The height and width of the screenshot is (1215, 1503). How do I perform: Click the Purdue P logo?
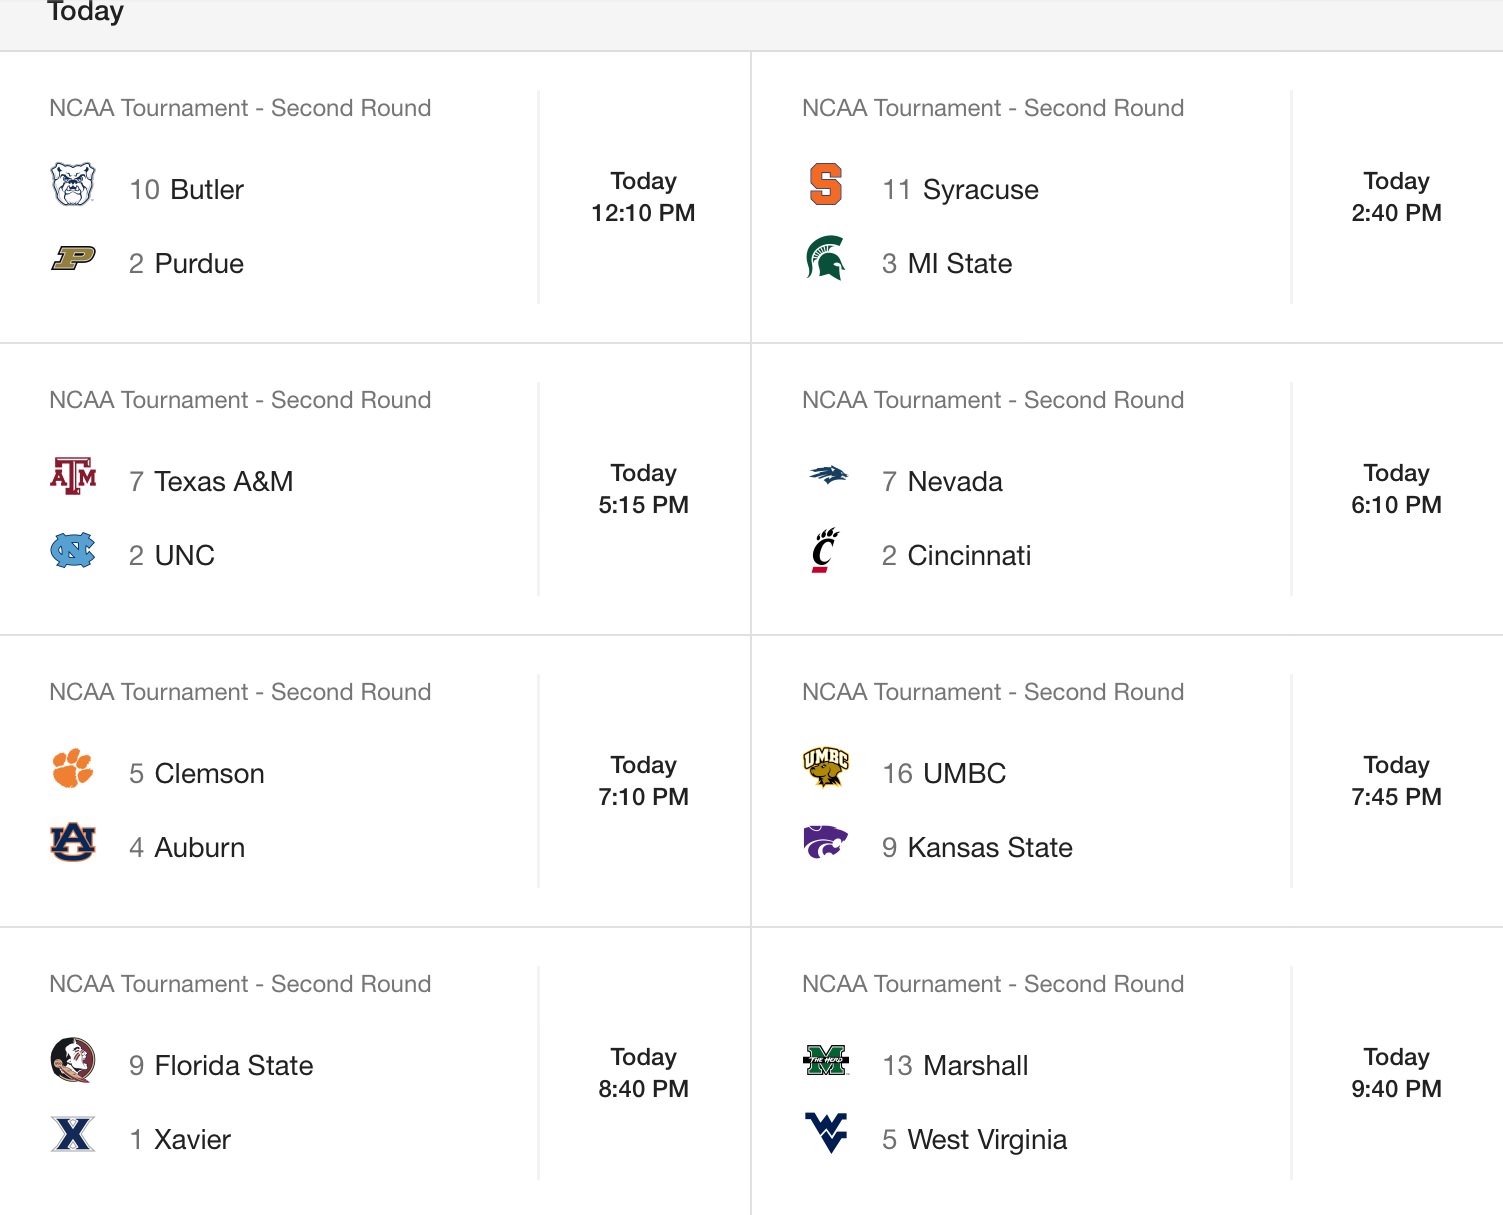pyautogui.click(x=73, y=258)
